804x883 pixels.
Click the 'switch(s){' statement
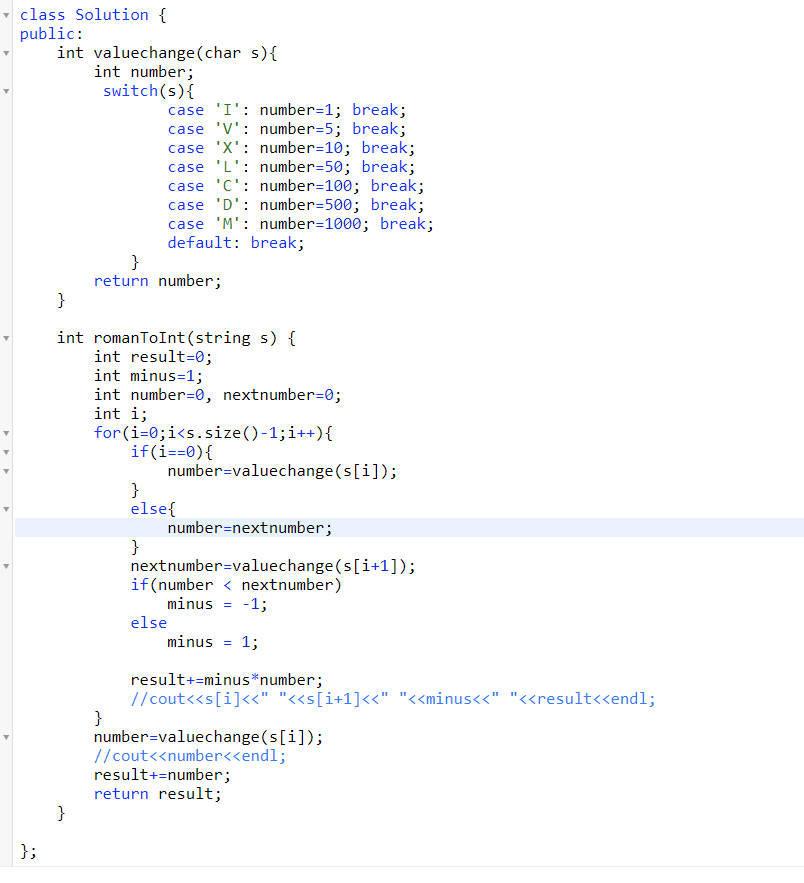pos(148,91)
